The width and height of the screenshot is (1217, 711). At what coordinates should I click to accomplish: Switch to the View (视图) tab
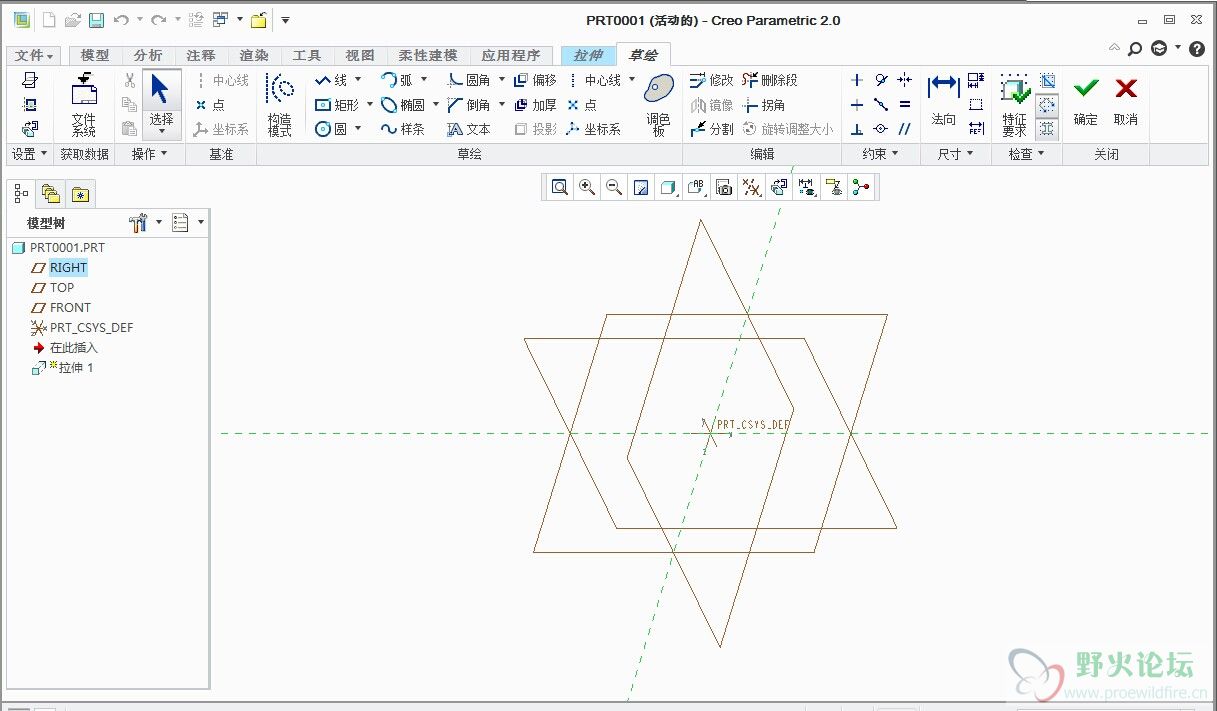click(x=360, y=56)
